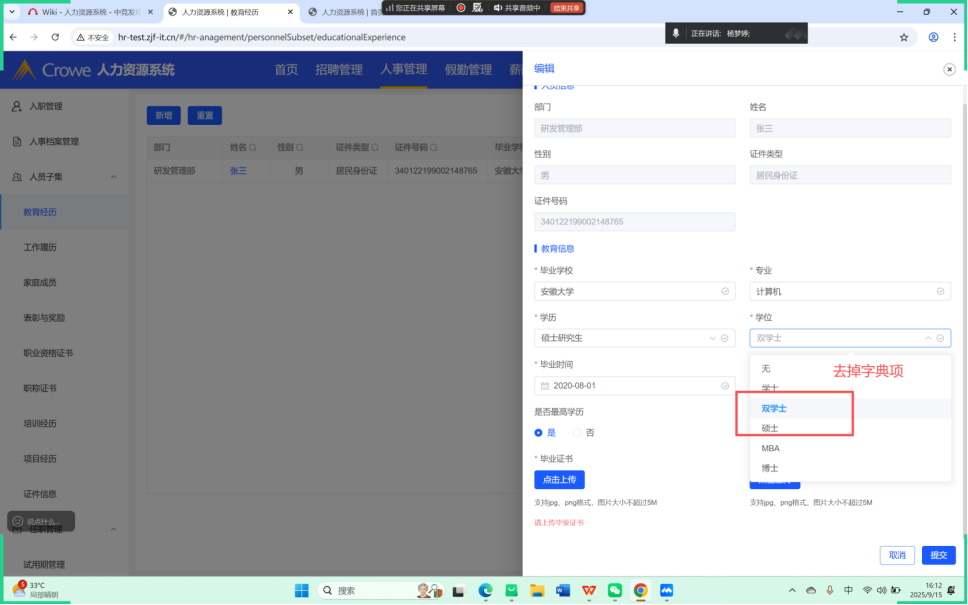This screenshot has width=968, height=605.
Task: Collapse the 人员子集 sidebar group chevron
Action: [x=114, y=177]
